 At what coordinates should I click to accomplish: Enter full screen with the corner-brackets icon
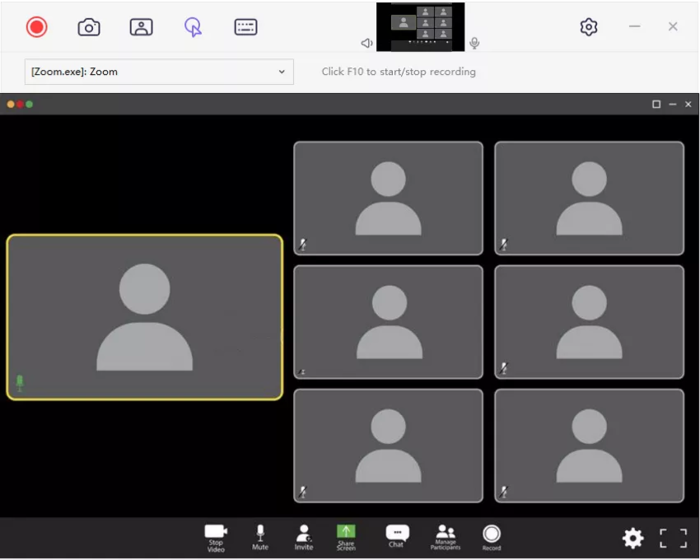coord(673,538)
